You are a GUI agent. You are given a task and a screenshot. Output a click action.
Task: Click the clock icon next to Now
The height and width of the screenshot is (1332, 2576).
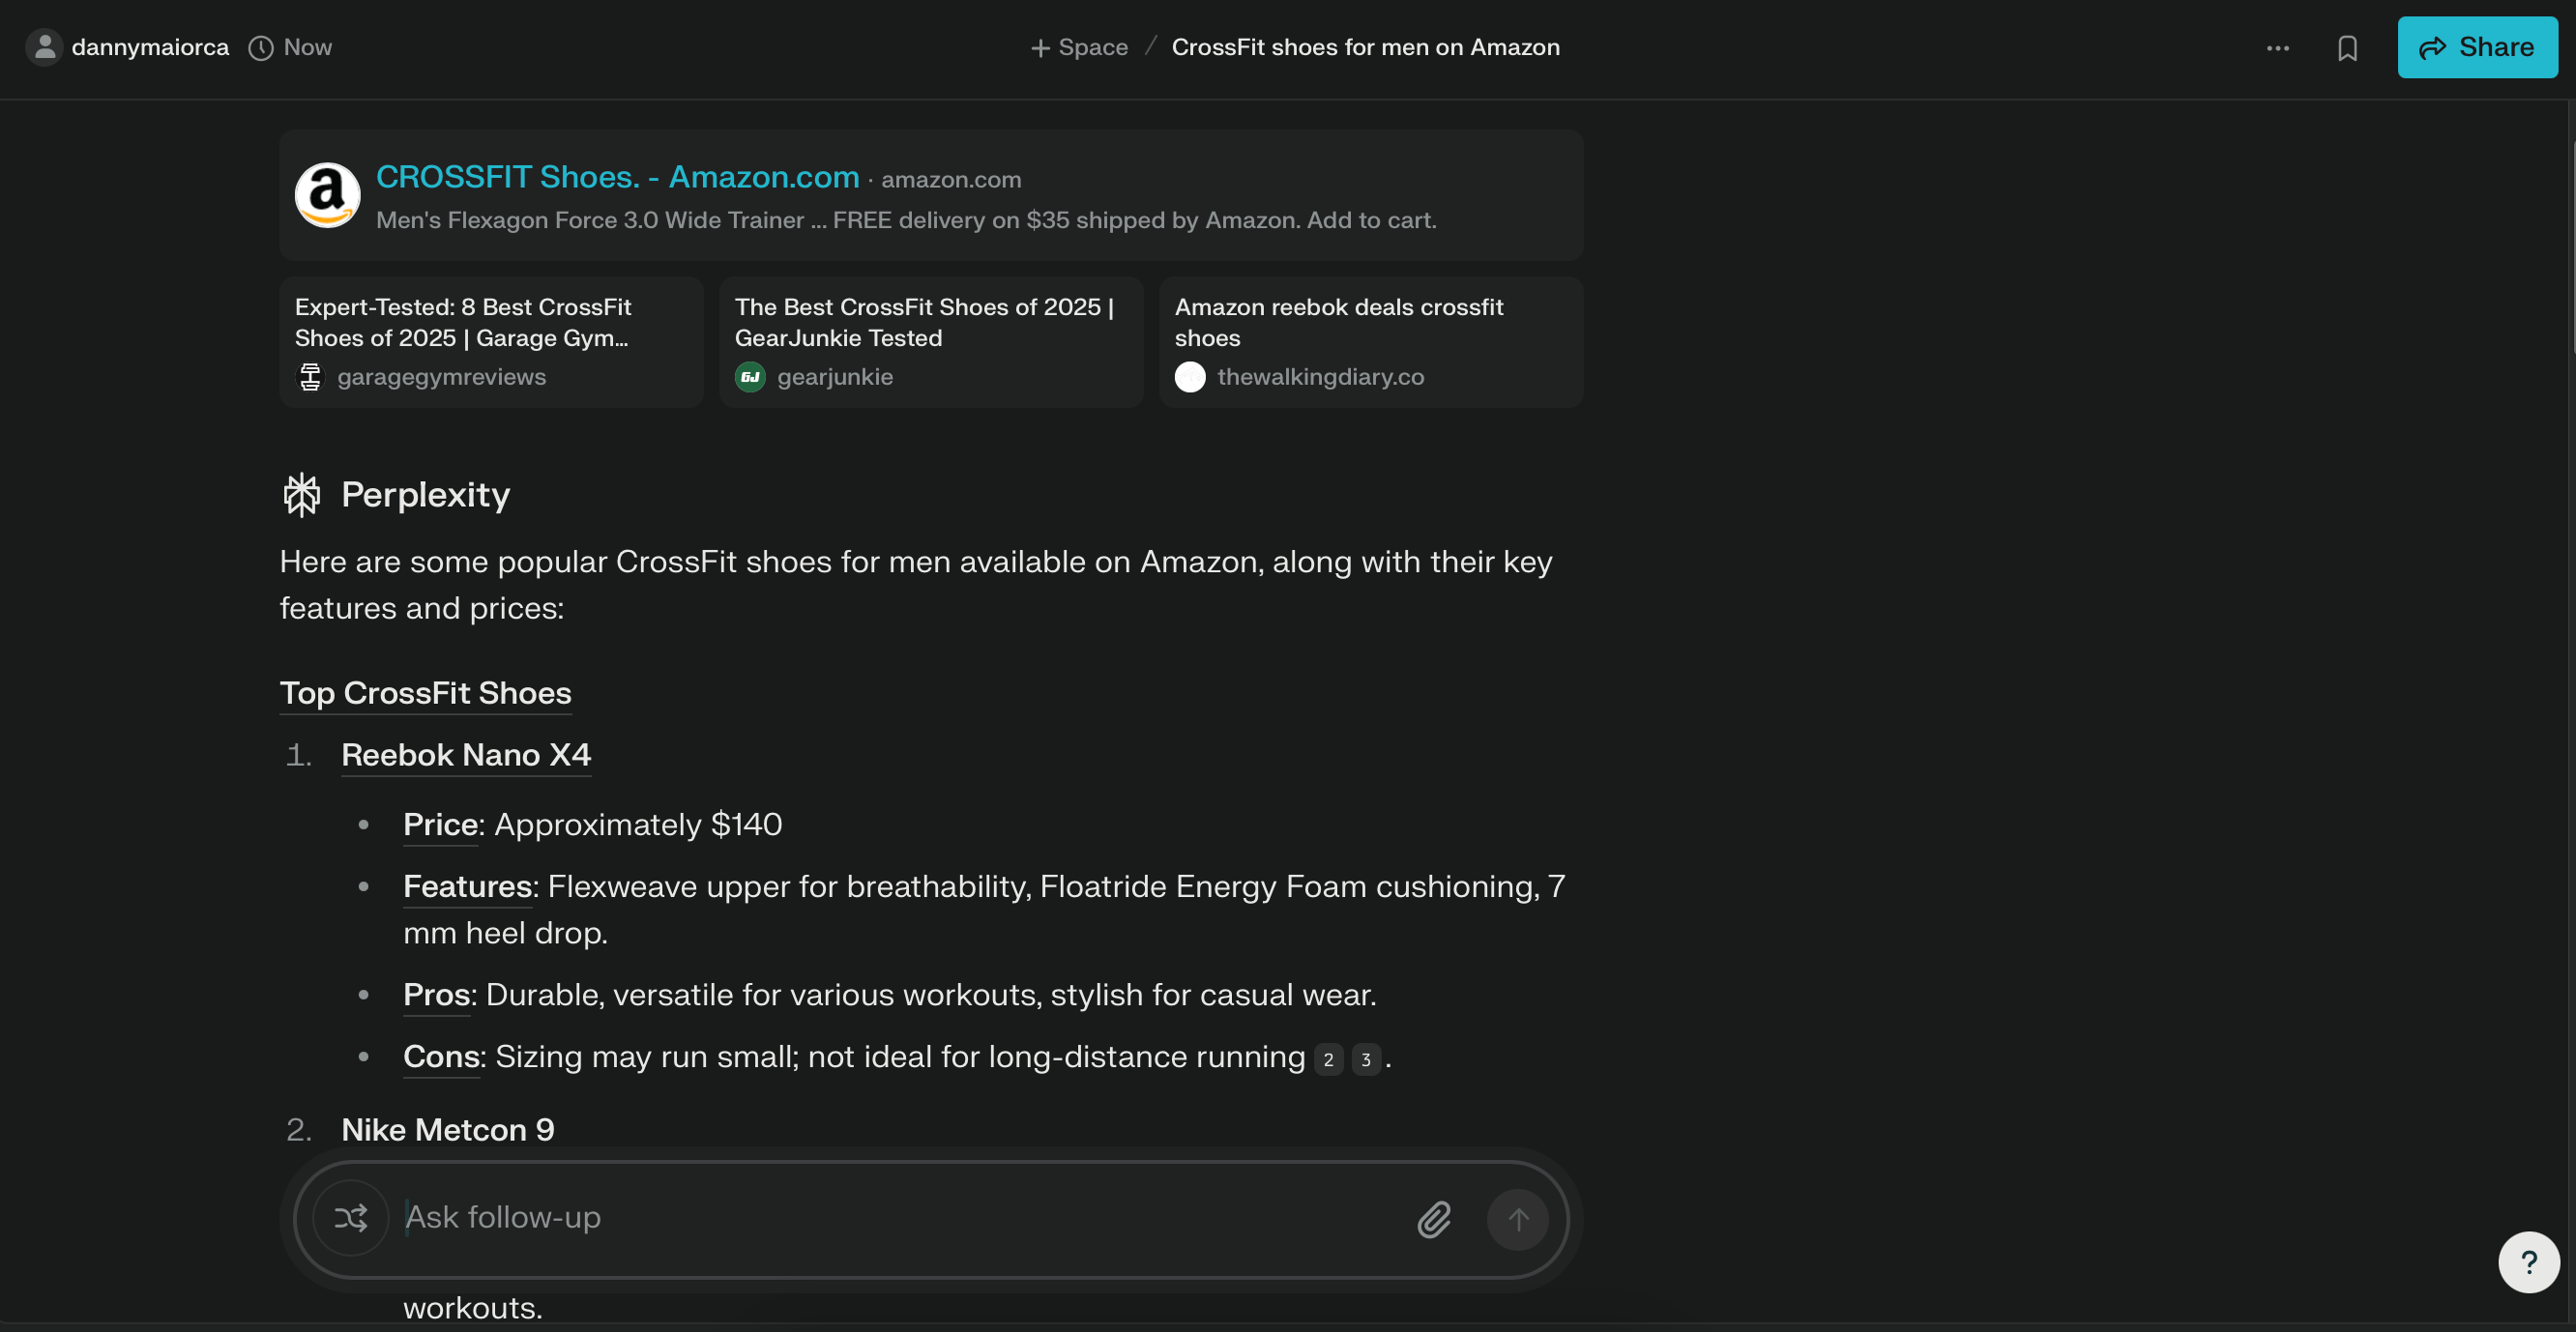[x=261, y=48]
